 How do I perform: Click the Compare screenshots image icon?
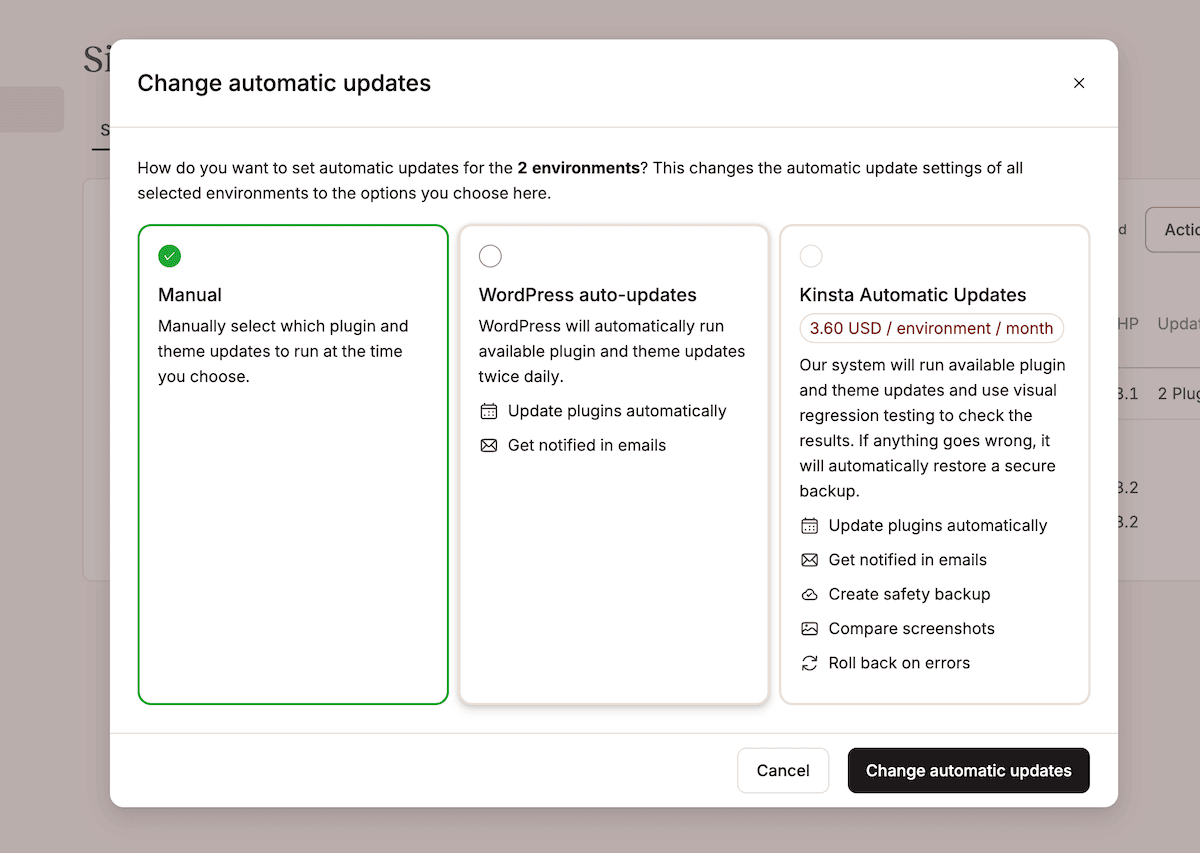[810, 628]
